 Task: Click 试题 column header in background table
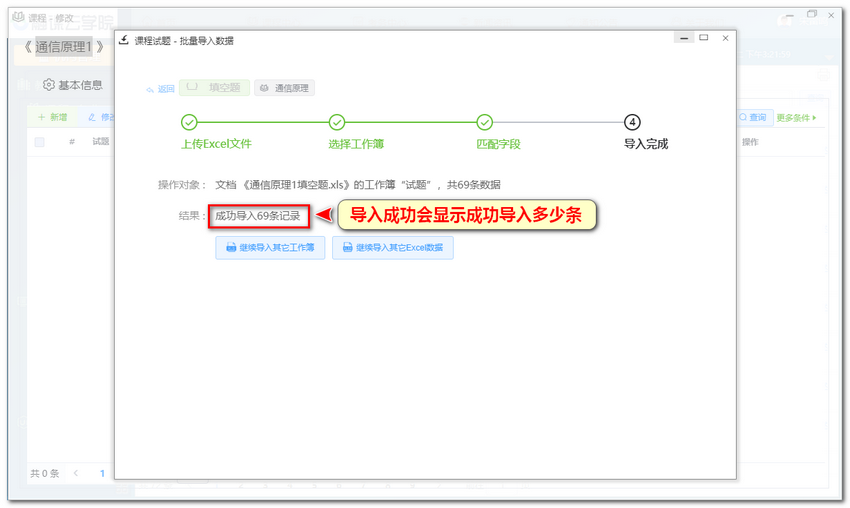click(x=101, y=142)
